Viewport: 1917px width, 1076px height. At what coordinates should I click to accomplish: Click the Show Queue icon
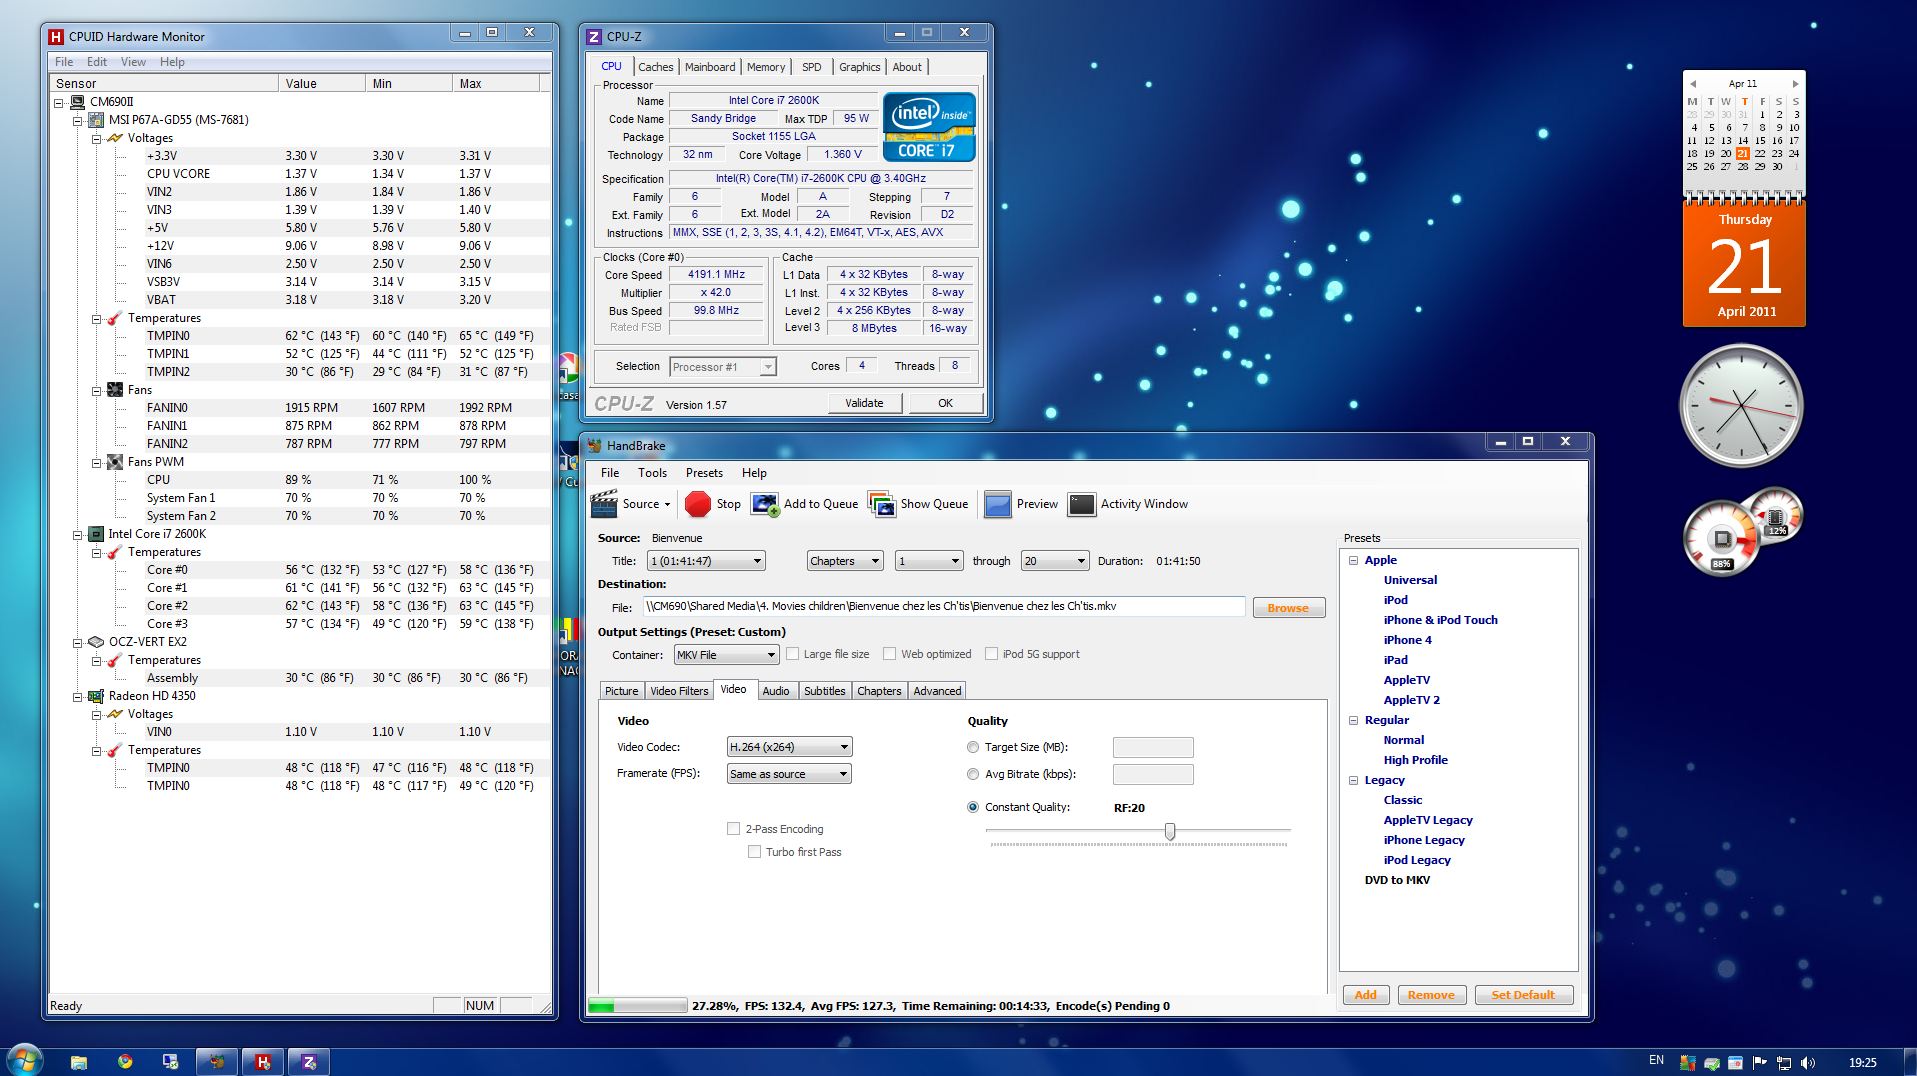pyautogui.click(x=882, y=504)
